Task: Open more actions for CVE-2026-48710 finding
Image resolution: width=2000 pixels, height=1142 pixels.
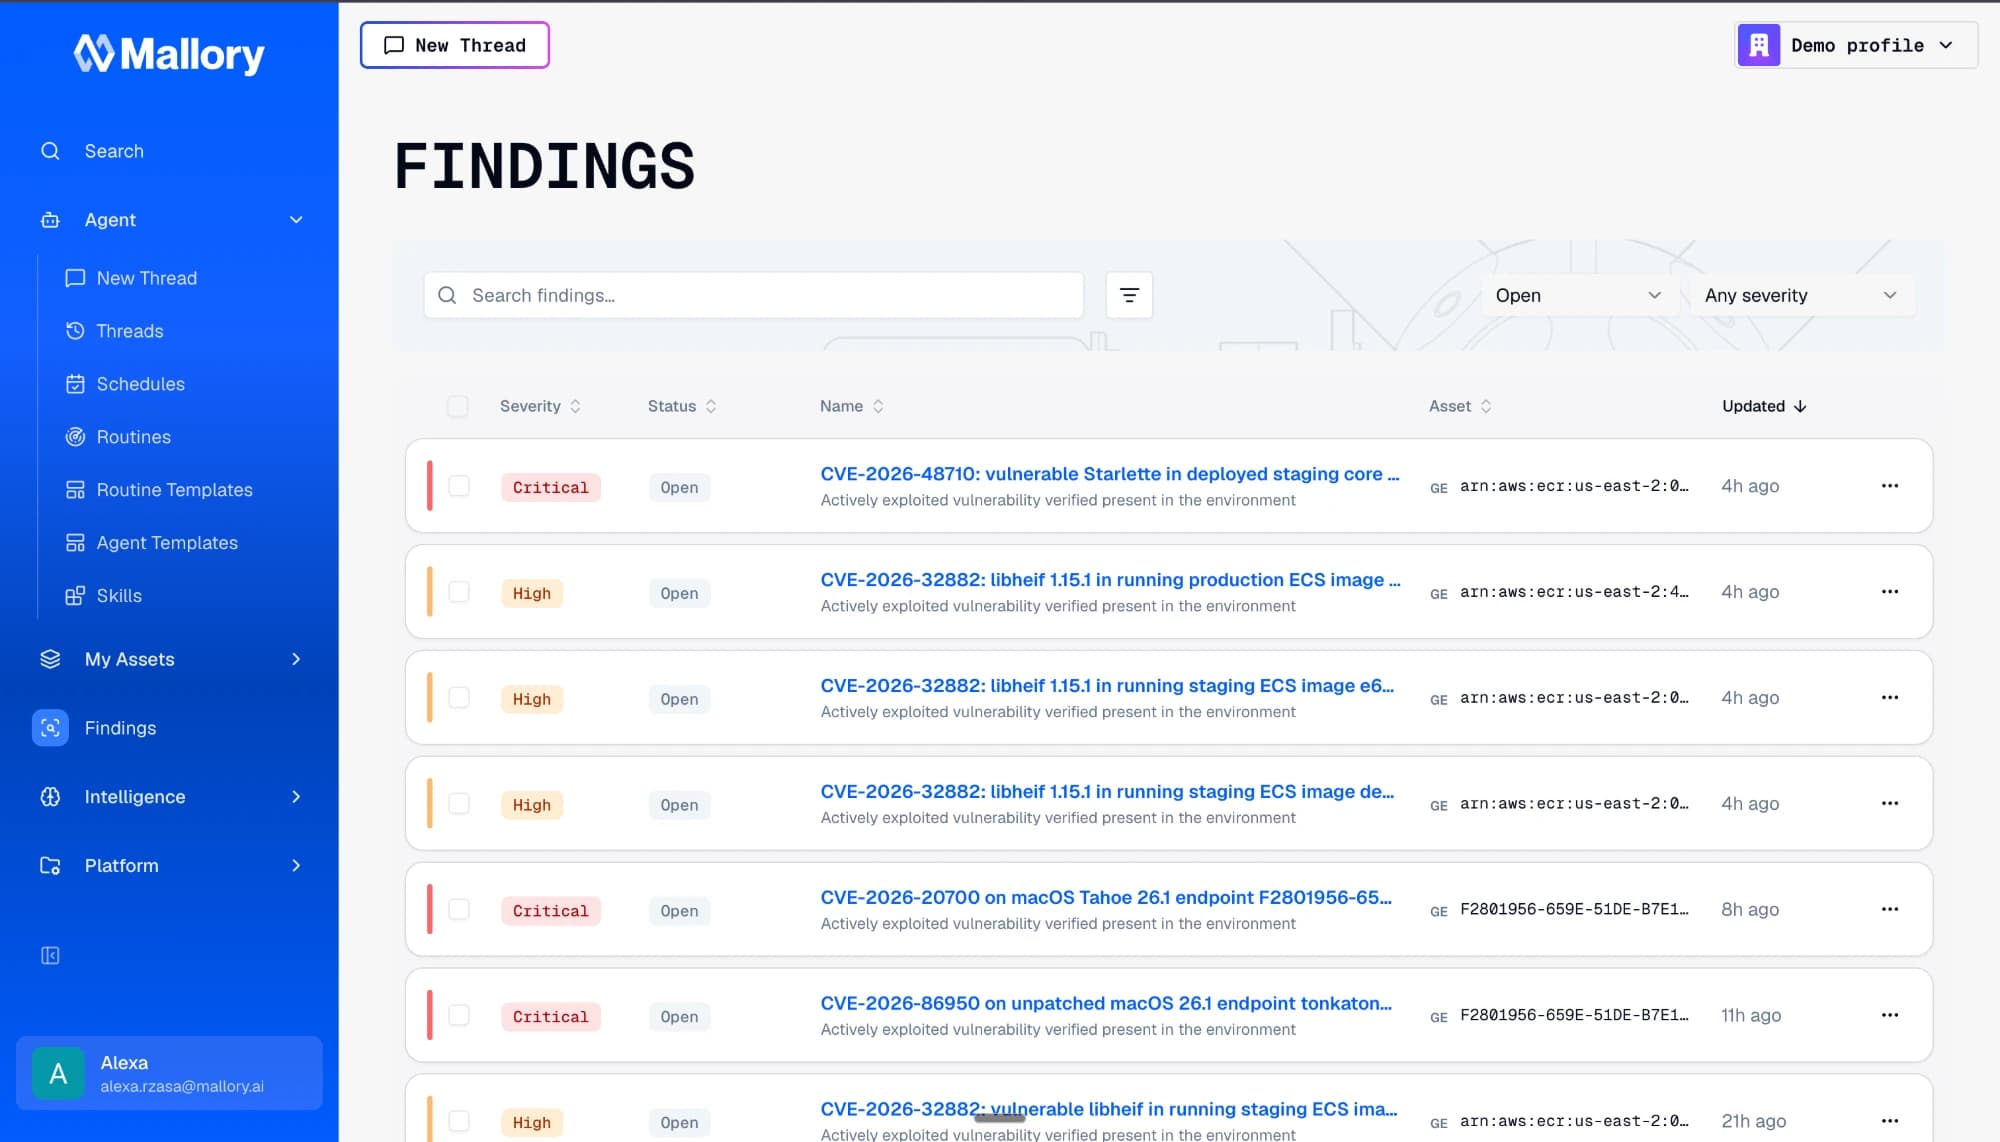Action: (x=1889, y=486)
